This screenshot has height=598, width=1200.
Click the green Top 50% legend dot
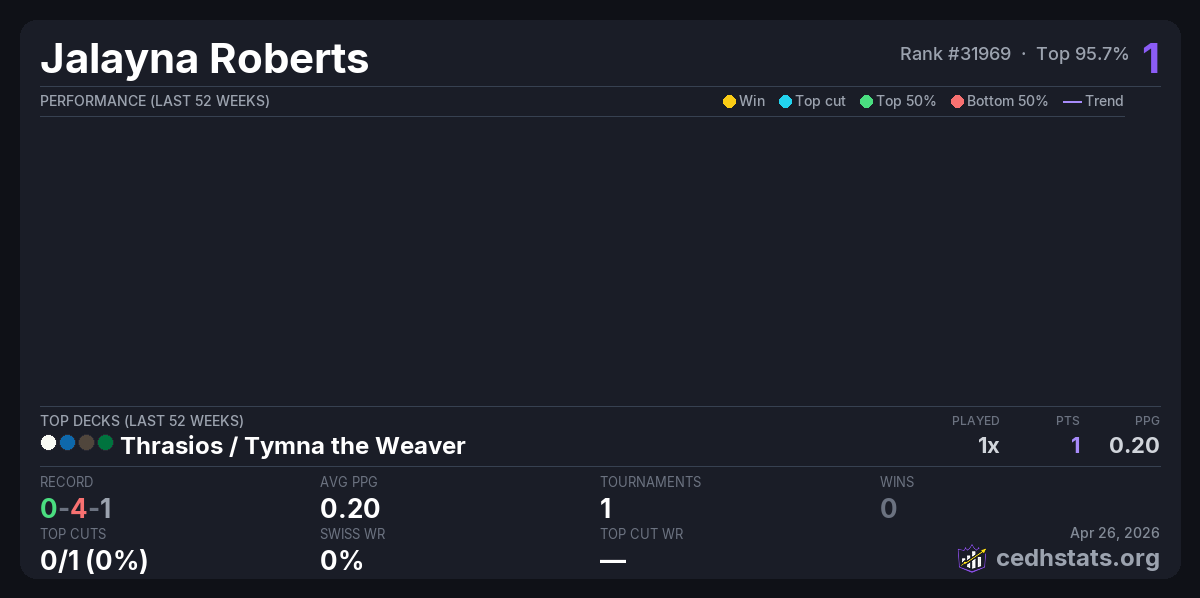[866, 101]
